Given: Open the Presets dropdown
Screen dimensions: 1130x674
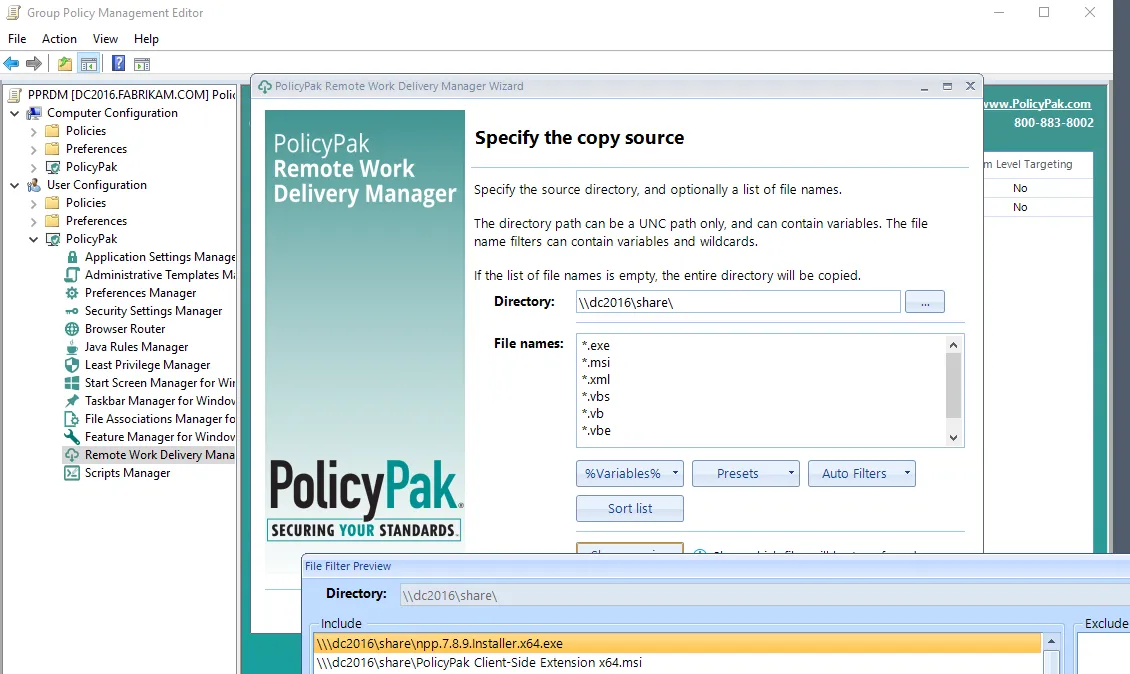Looking at the screenshot, I should pos(746,474).
